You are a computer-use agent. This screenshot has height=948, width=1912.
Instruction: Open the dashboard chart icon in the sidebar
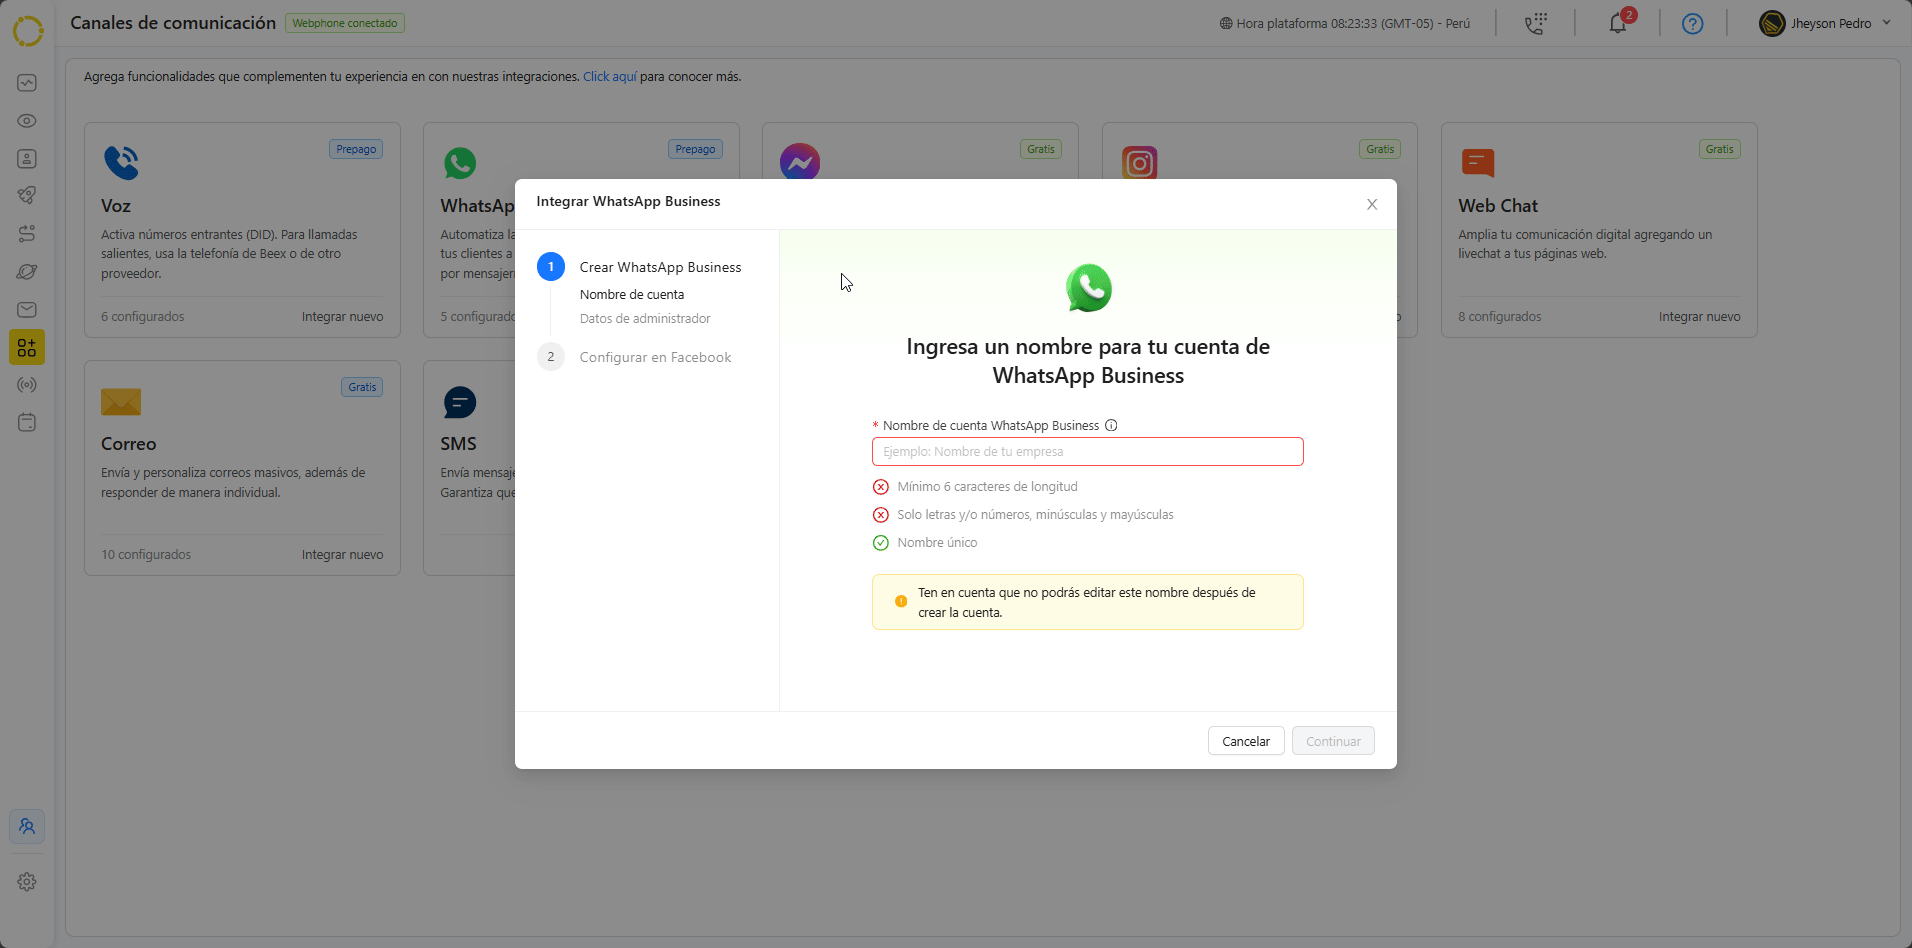pyautogui.click(x=27, y=83)
